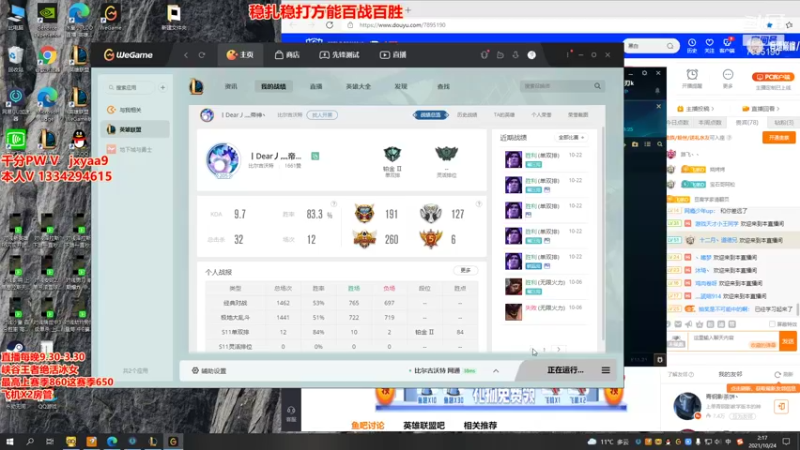
Task: Select 英雄联盟 in the WeGame sidebar
Action: point(135,130)
